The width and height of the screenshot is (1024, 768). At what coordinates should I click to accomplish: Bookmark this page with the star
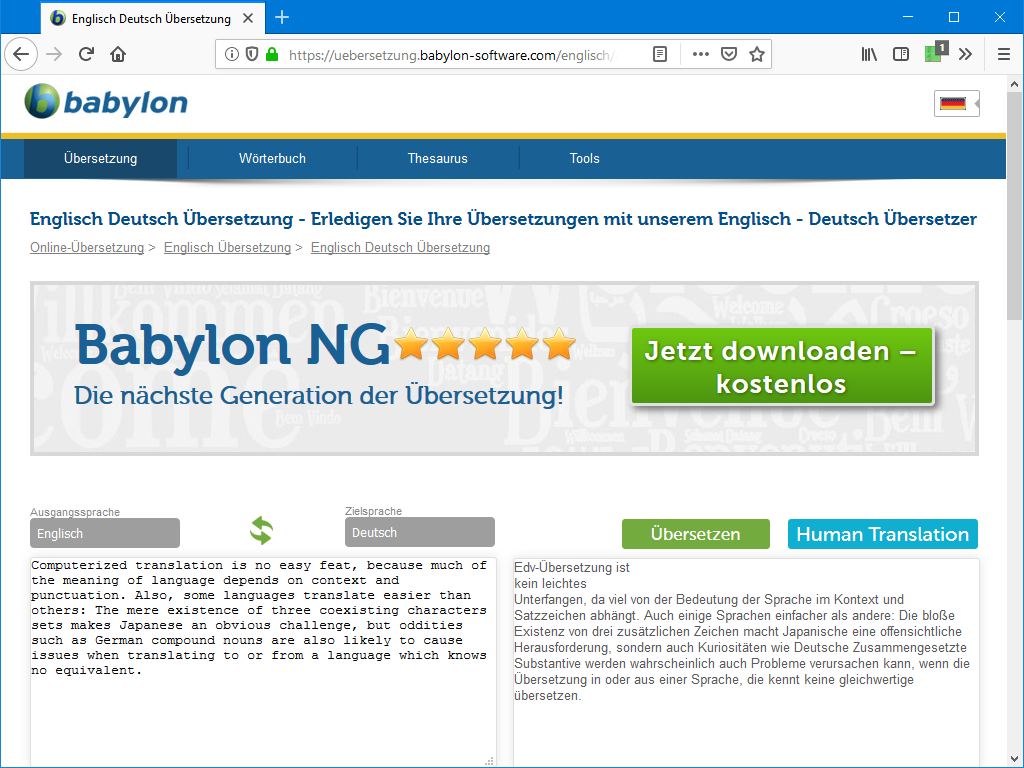click(757, 54)
